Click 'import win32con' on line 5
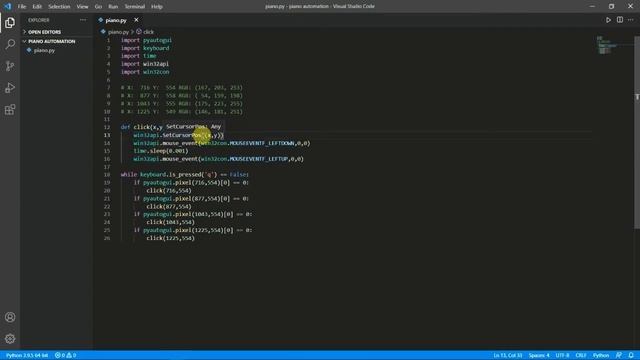640x360 pixels. [145, 72]
